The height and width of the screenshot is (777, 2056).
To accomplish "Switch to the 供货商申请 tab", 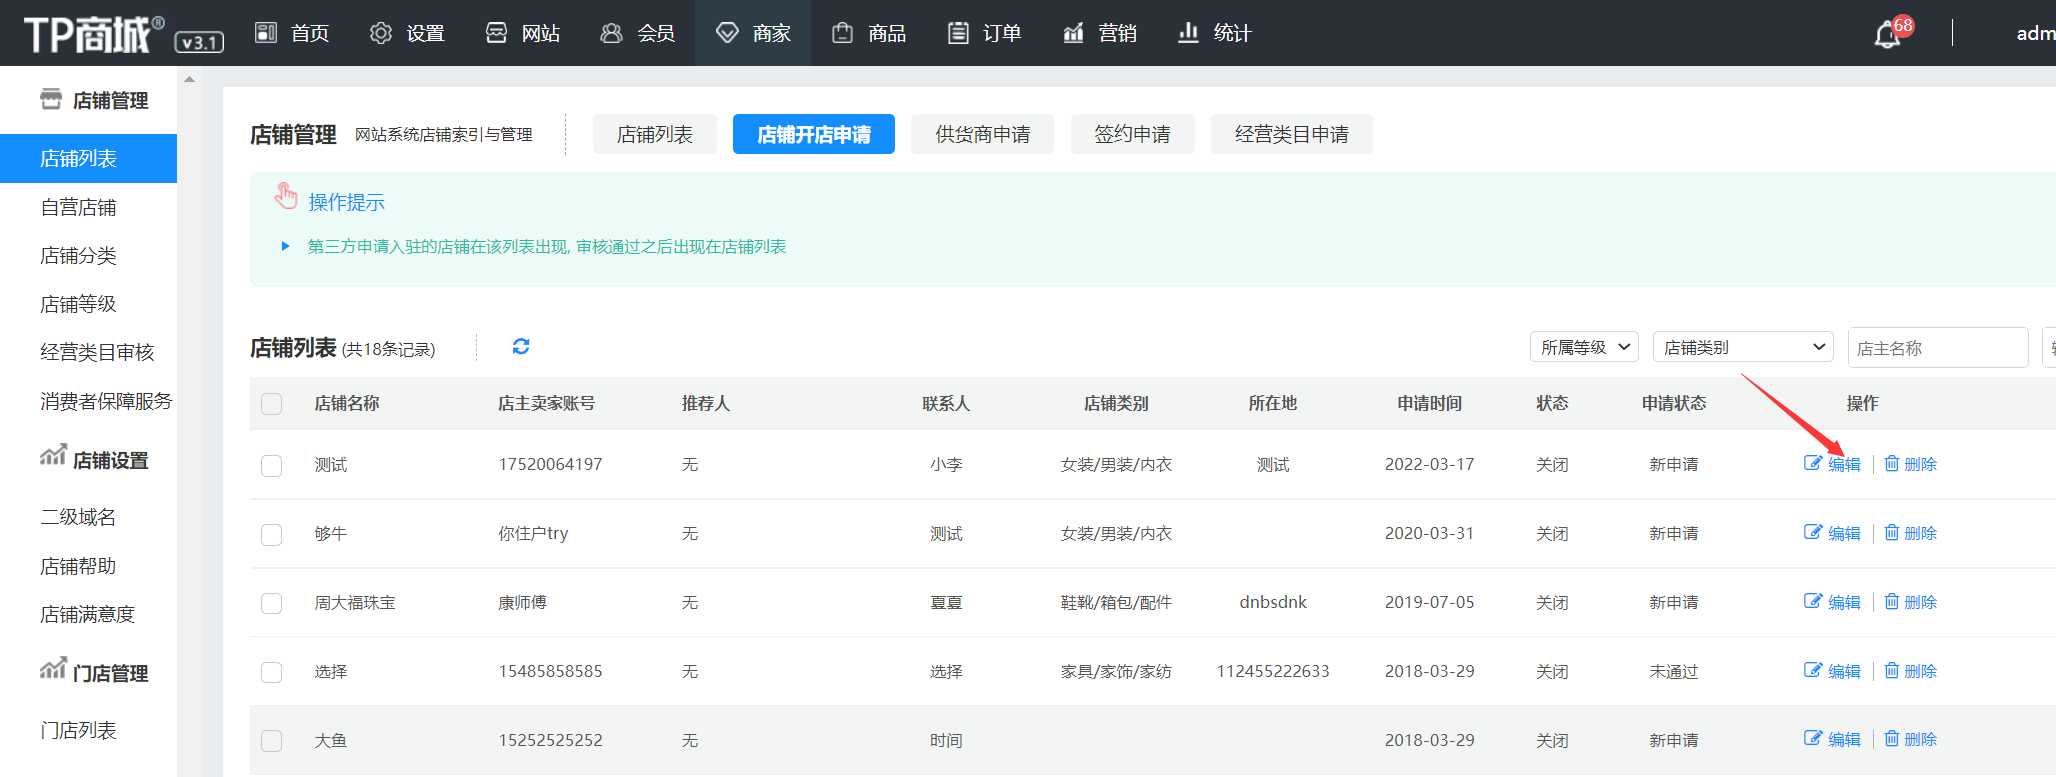I will 982,134.
